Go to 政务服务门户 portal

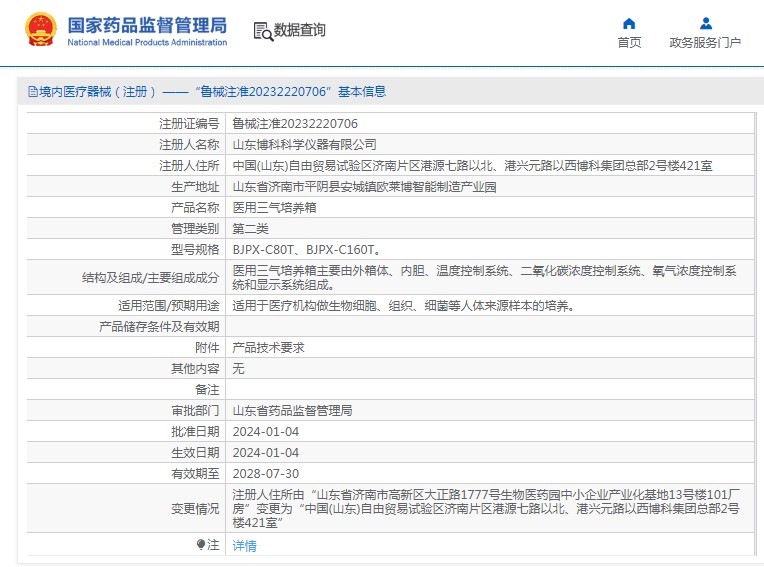pos(705,42)
